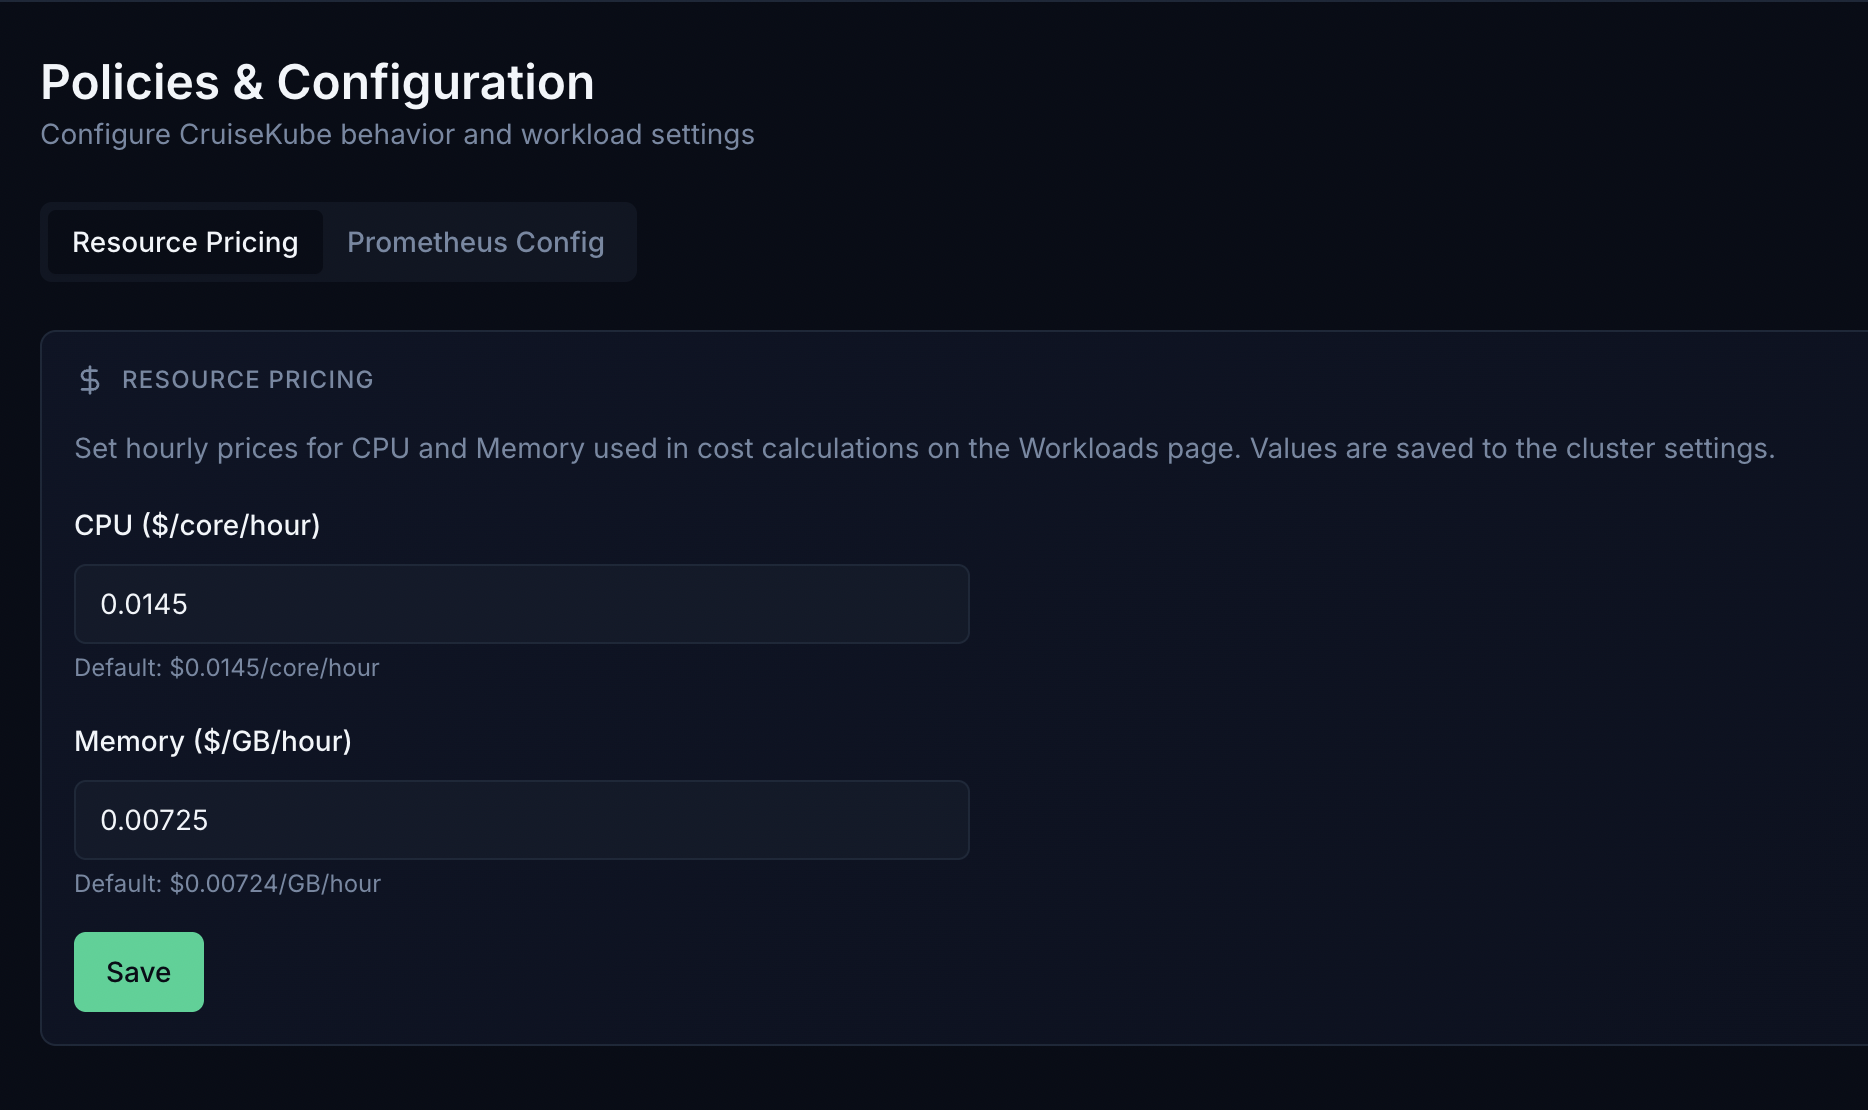
Task: Click the Default: $0.0145/core/hour helper text
Action: [x=226, y=667]
